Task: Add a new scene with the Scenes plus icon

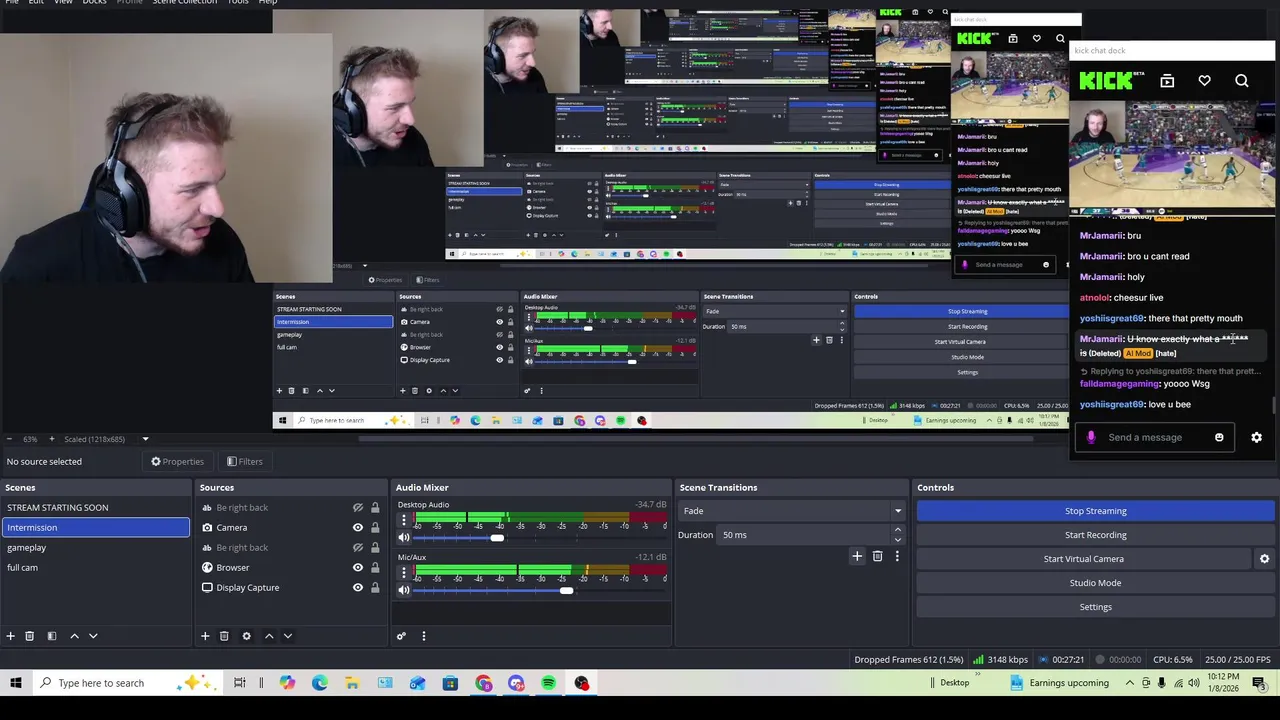Action: pos(10,636)
